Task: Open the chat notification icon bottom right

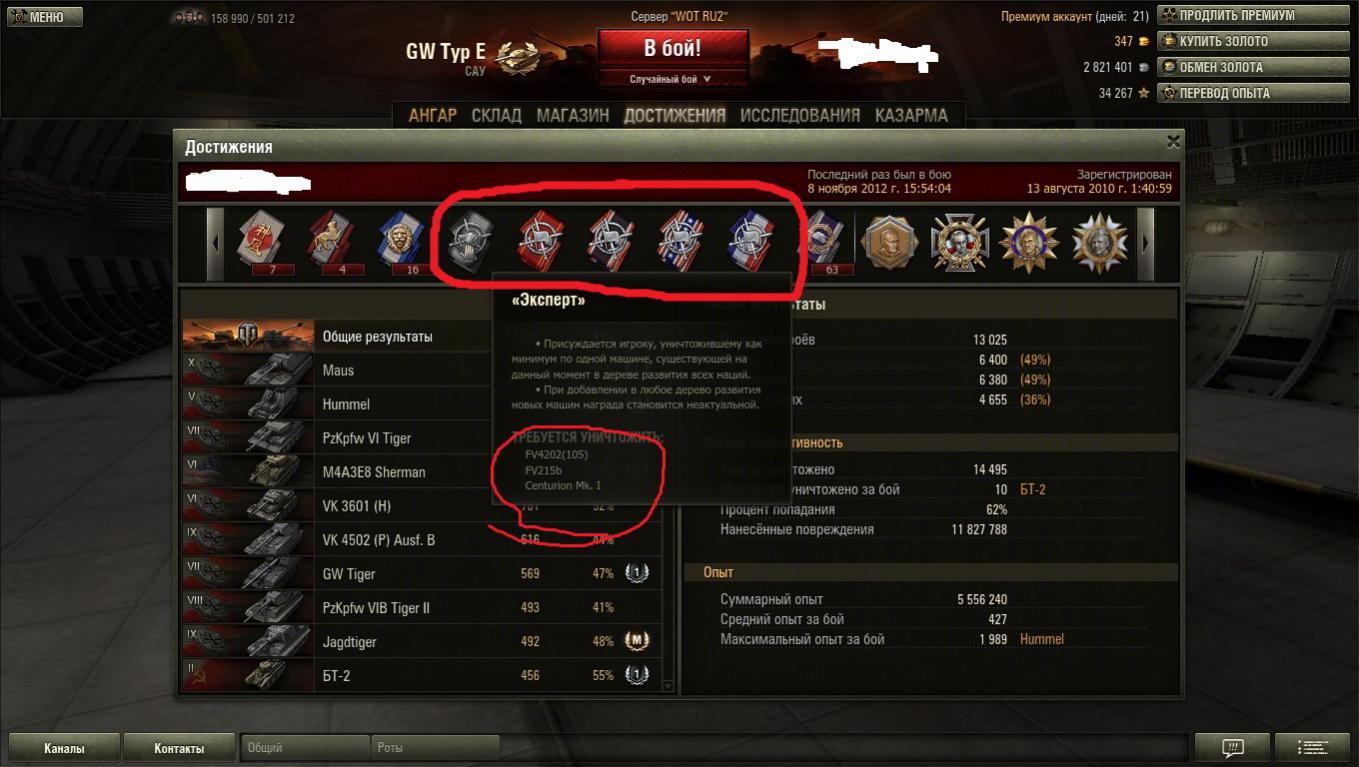Action: click(1232, 747)
